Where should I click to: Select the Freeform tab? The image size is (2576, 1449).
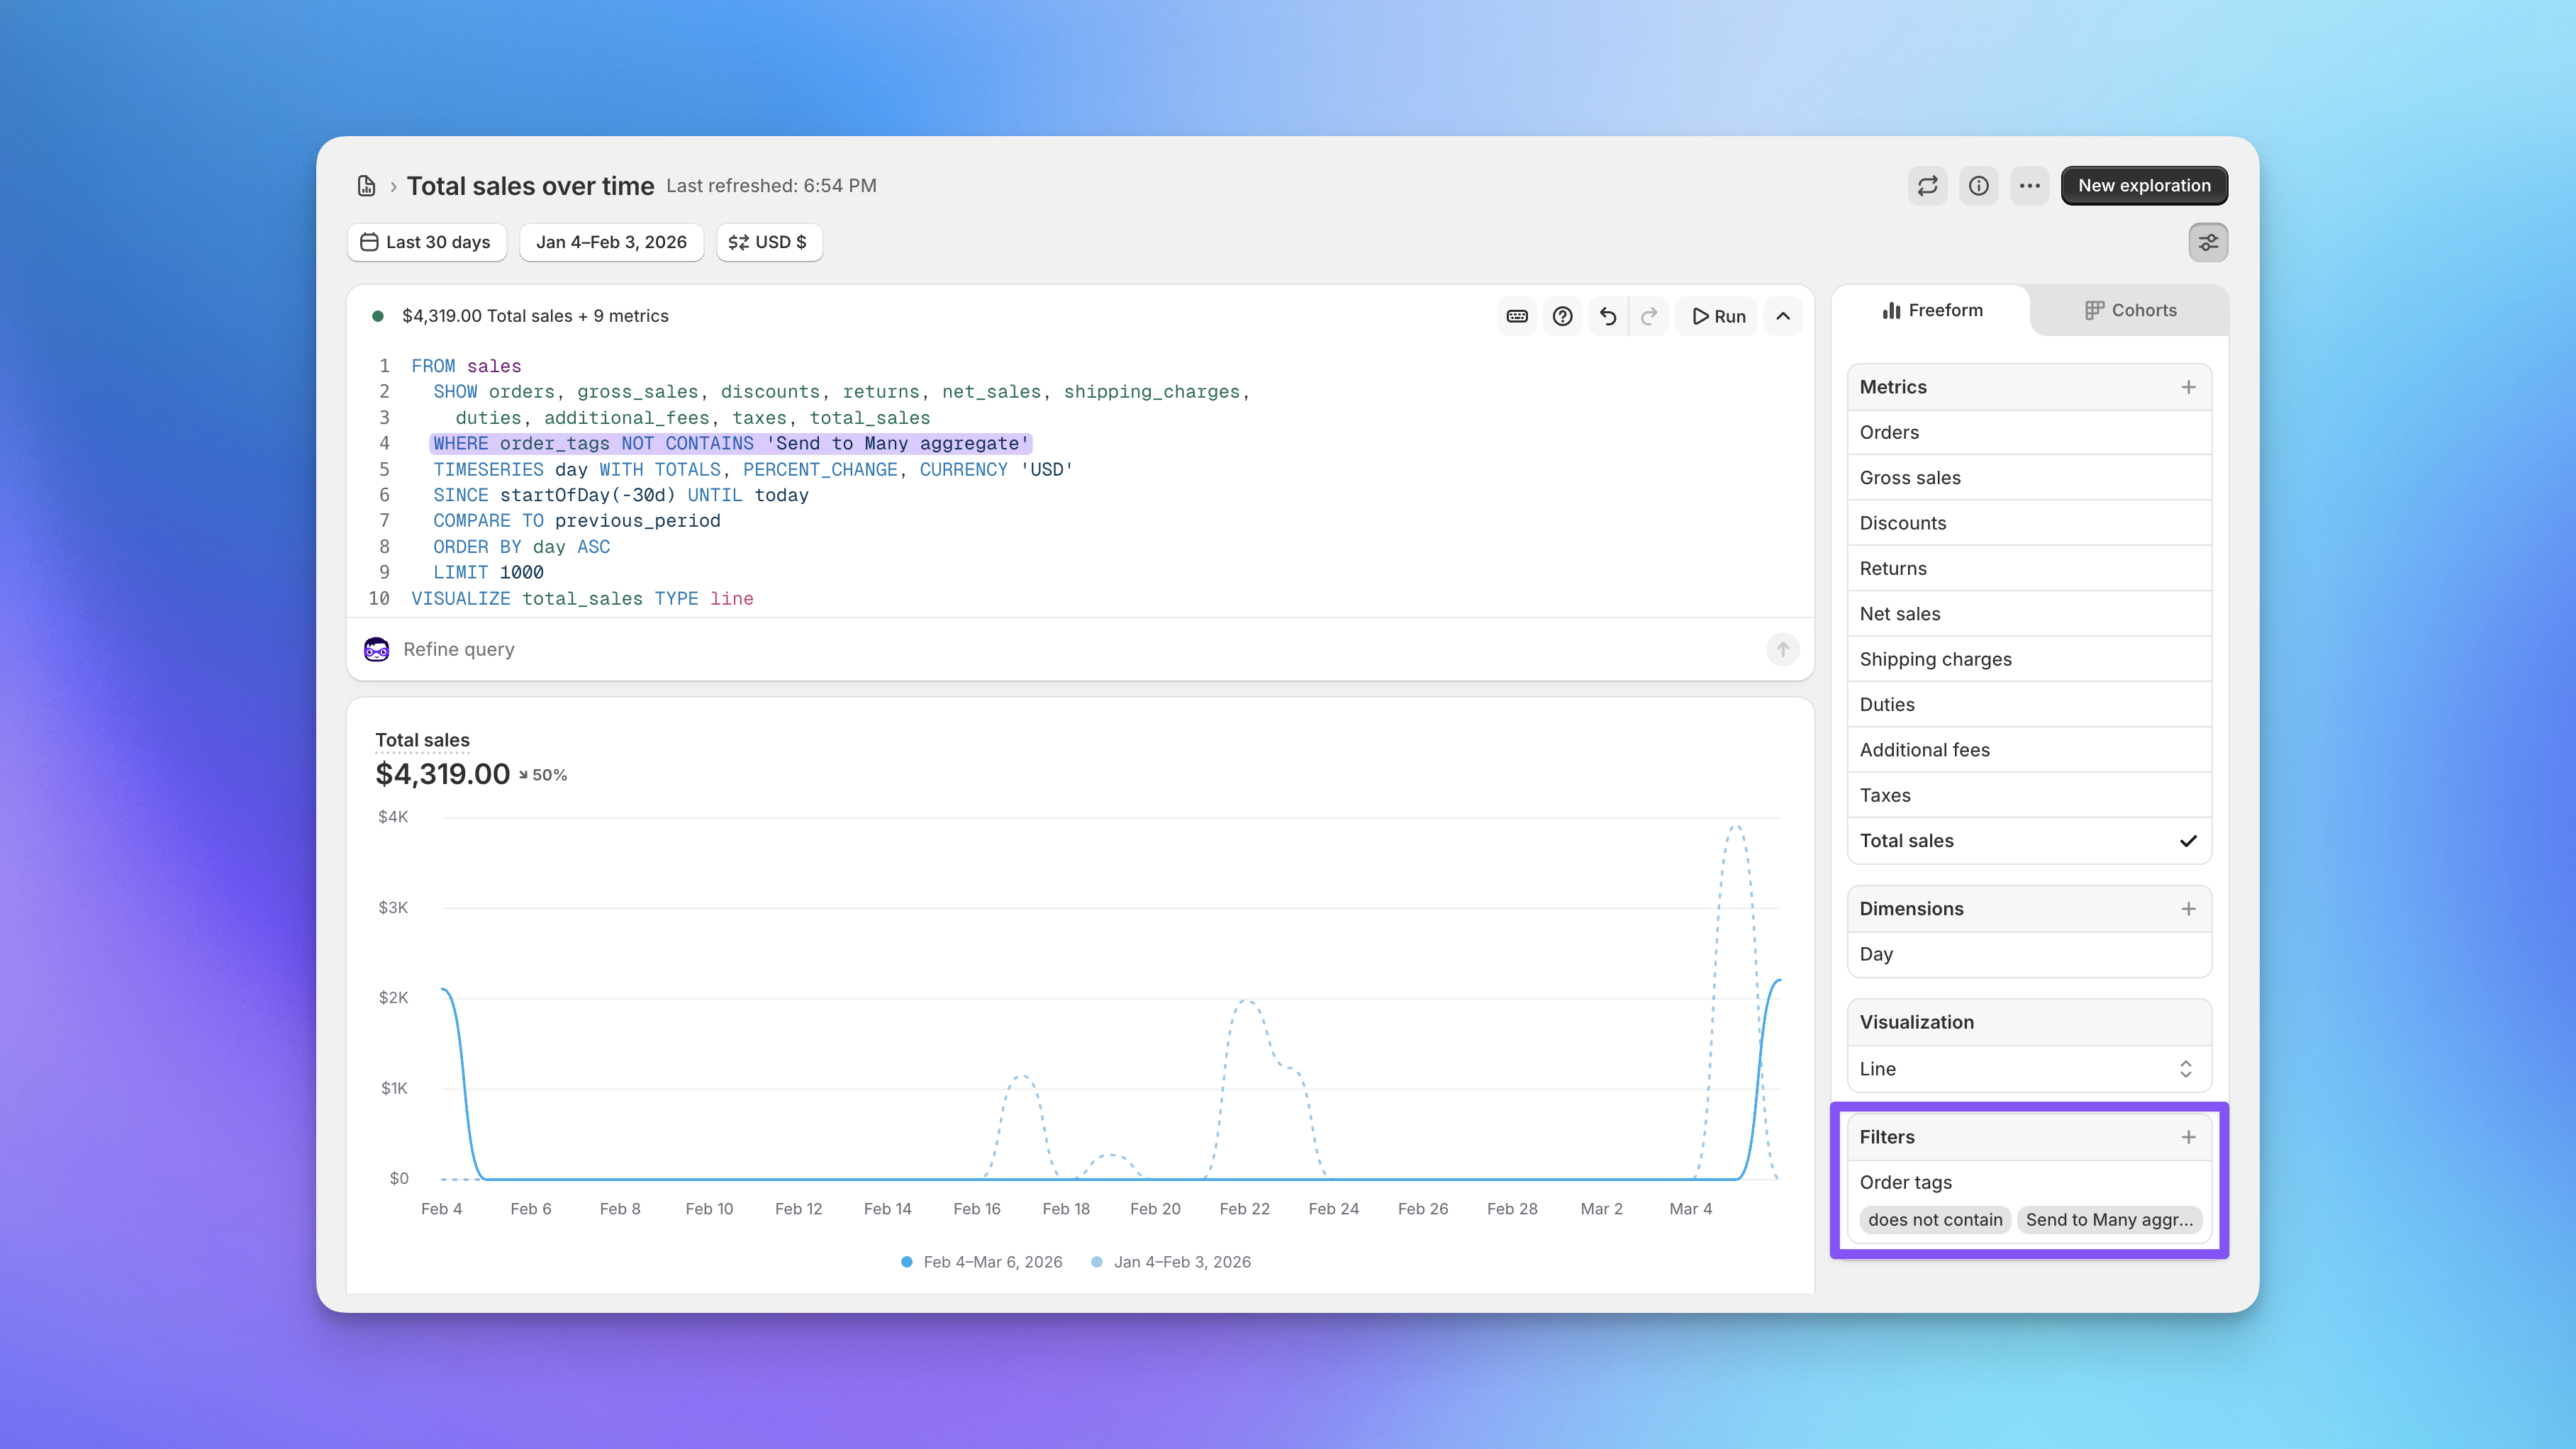coord(1932,310)
